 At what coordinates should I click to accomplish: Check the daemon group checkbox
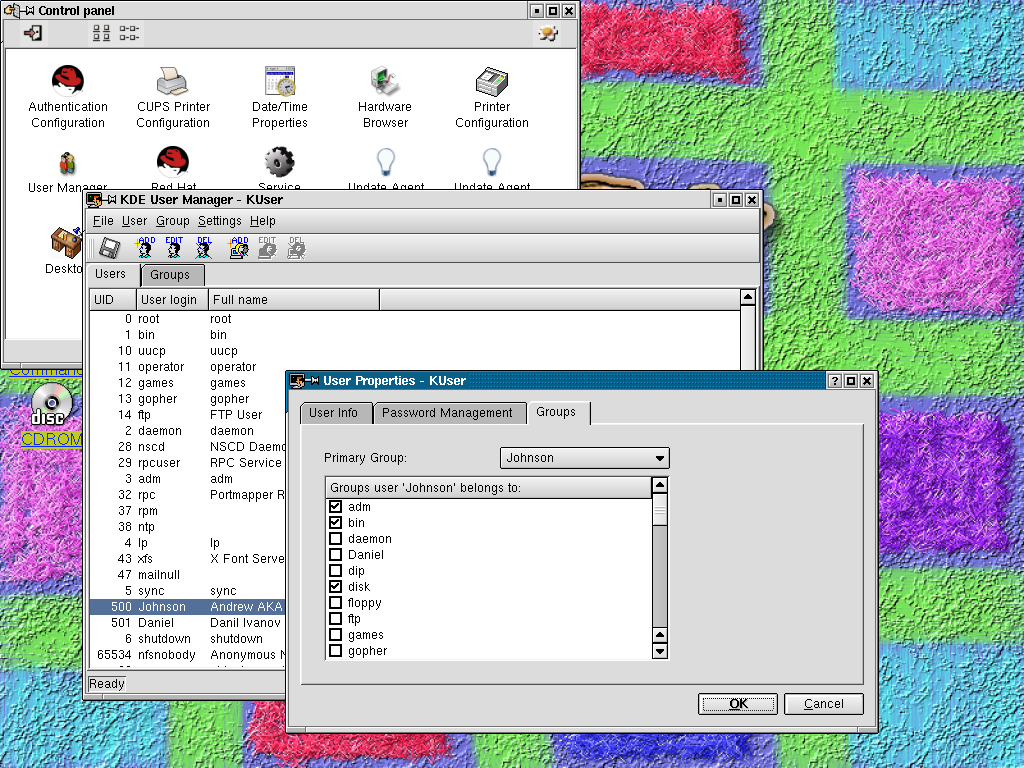[x=336, y=539]
